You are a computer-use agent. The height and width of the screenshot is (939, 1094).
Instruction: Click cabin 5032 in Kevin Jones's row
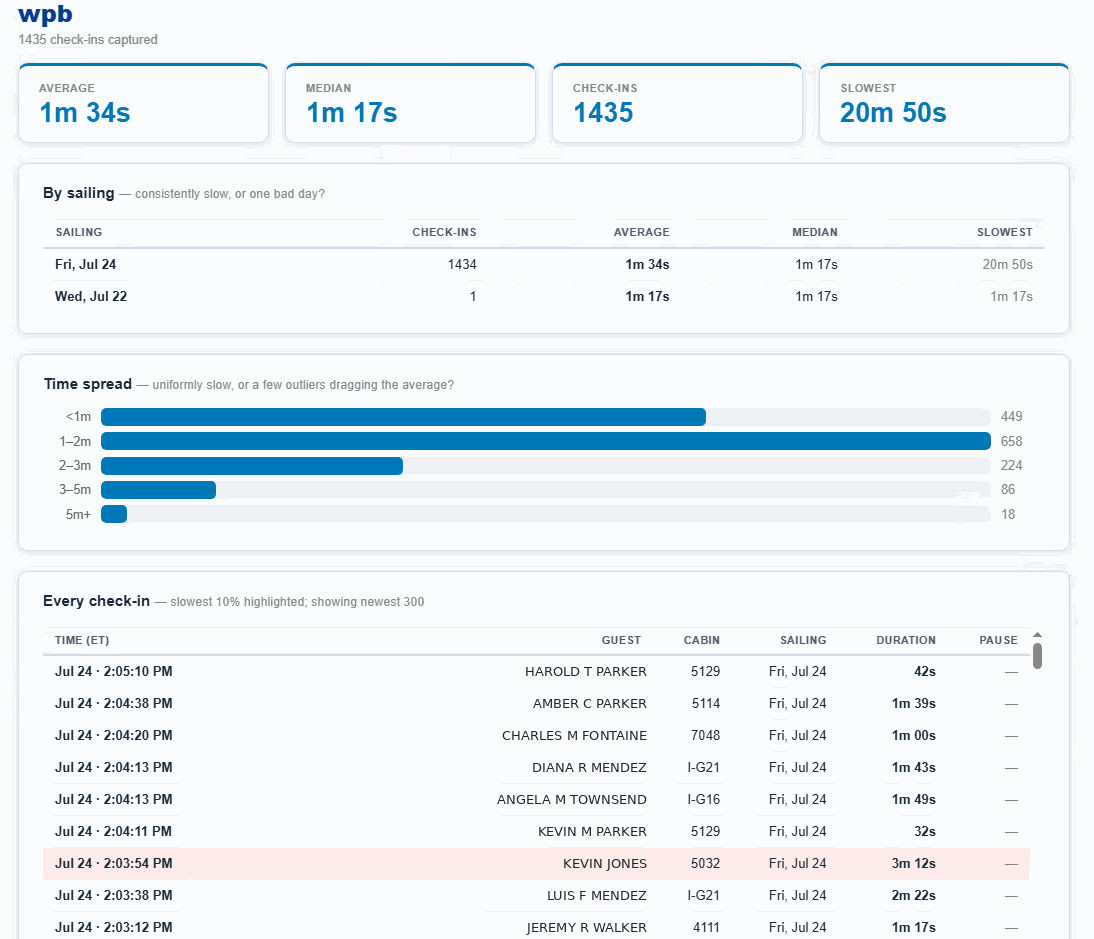pos(705,864)
